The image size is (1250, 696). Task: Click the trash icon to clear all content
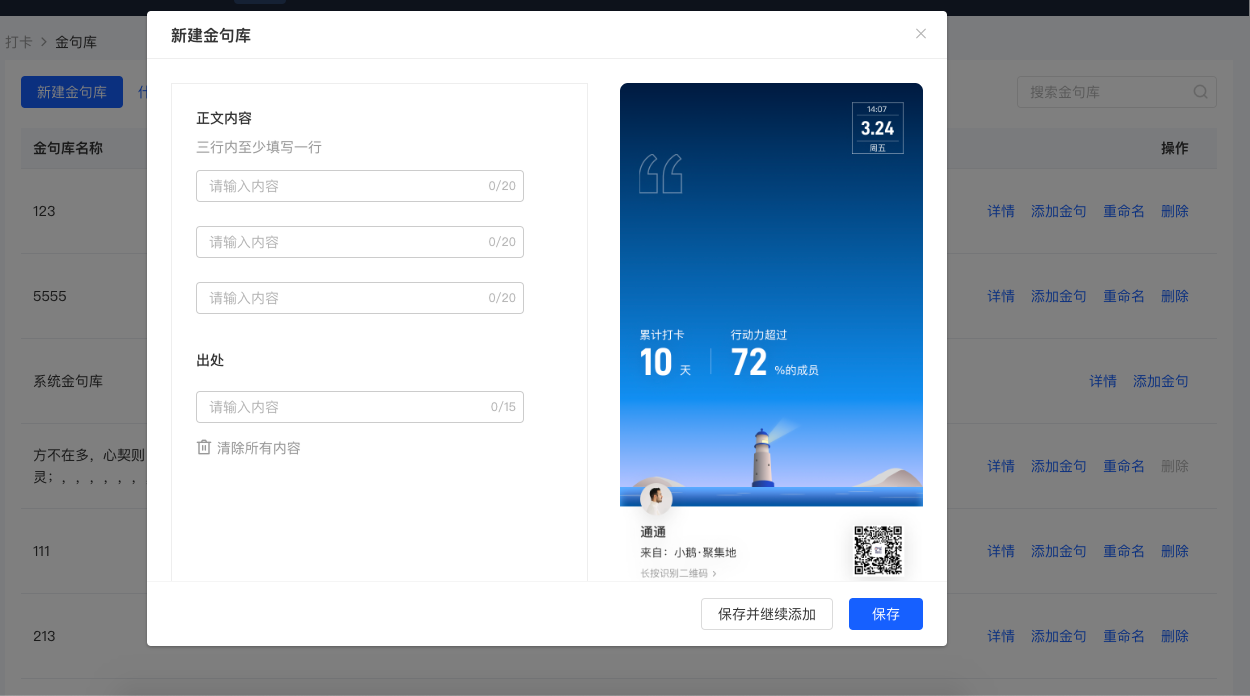[x=204, y=447]
